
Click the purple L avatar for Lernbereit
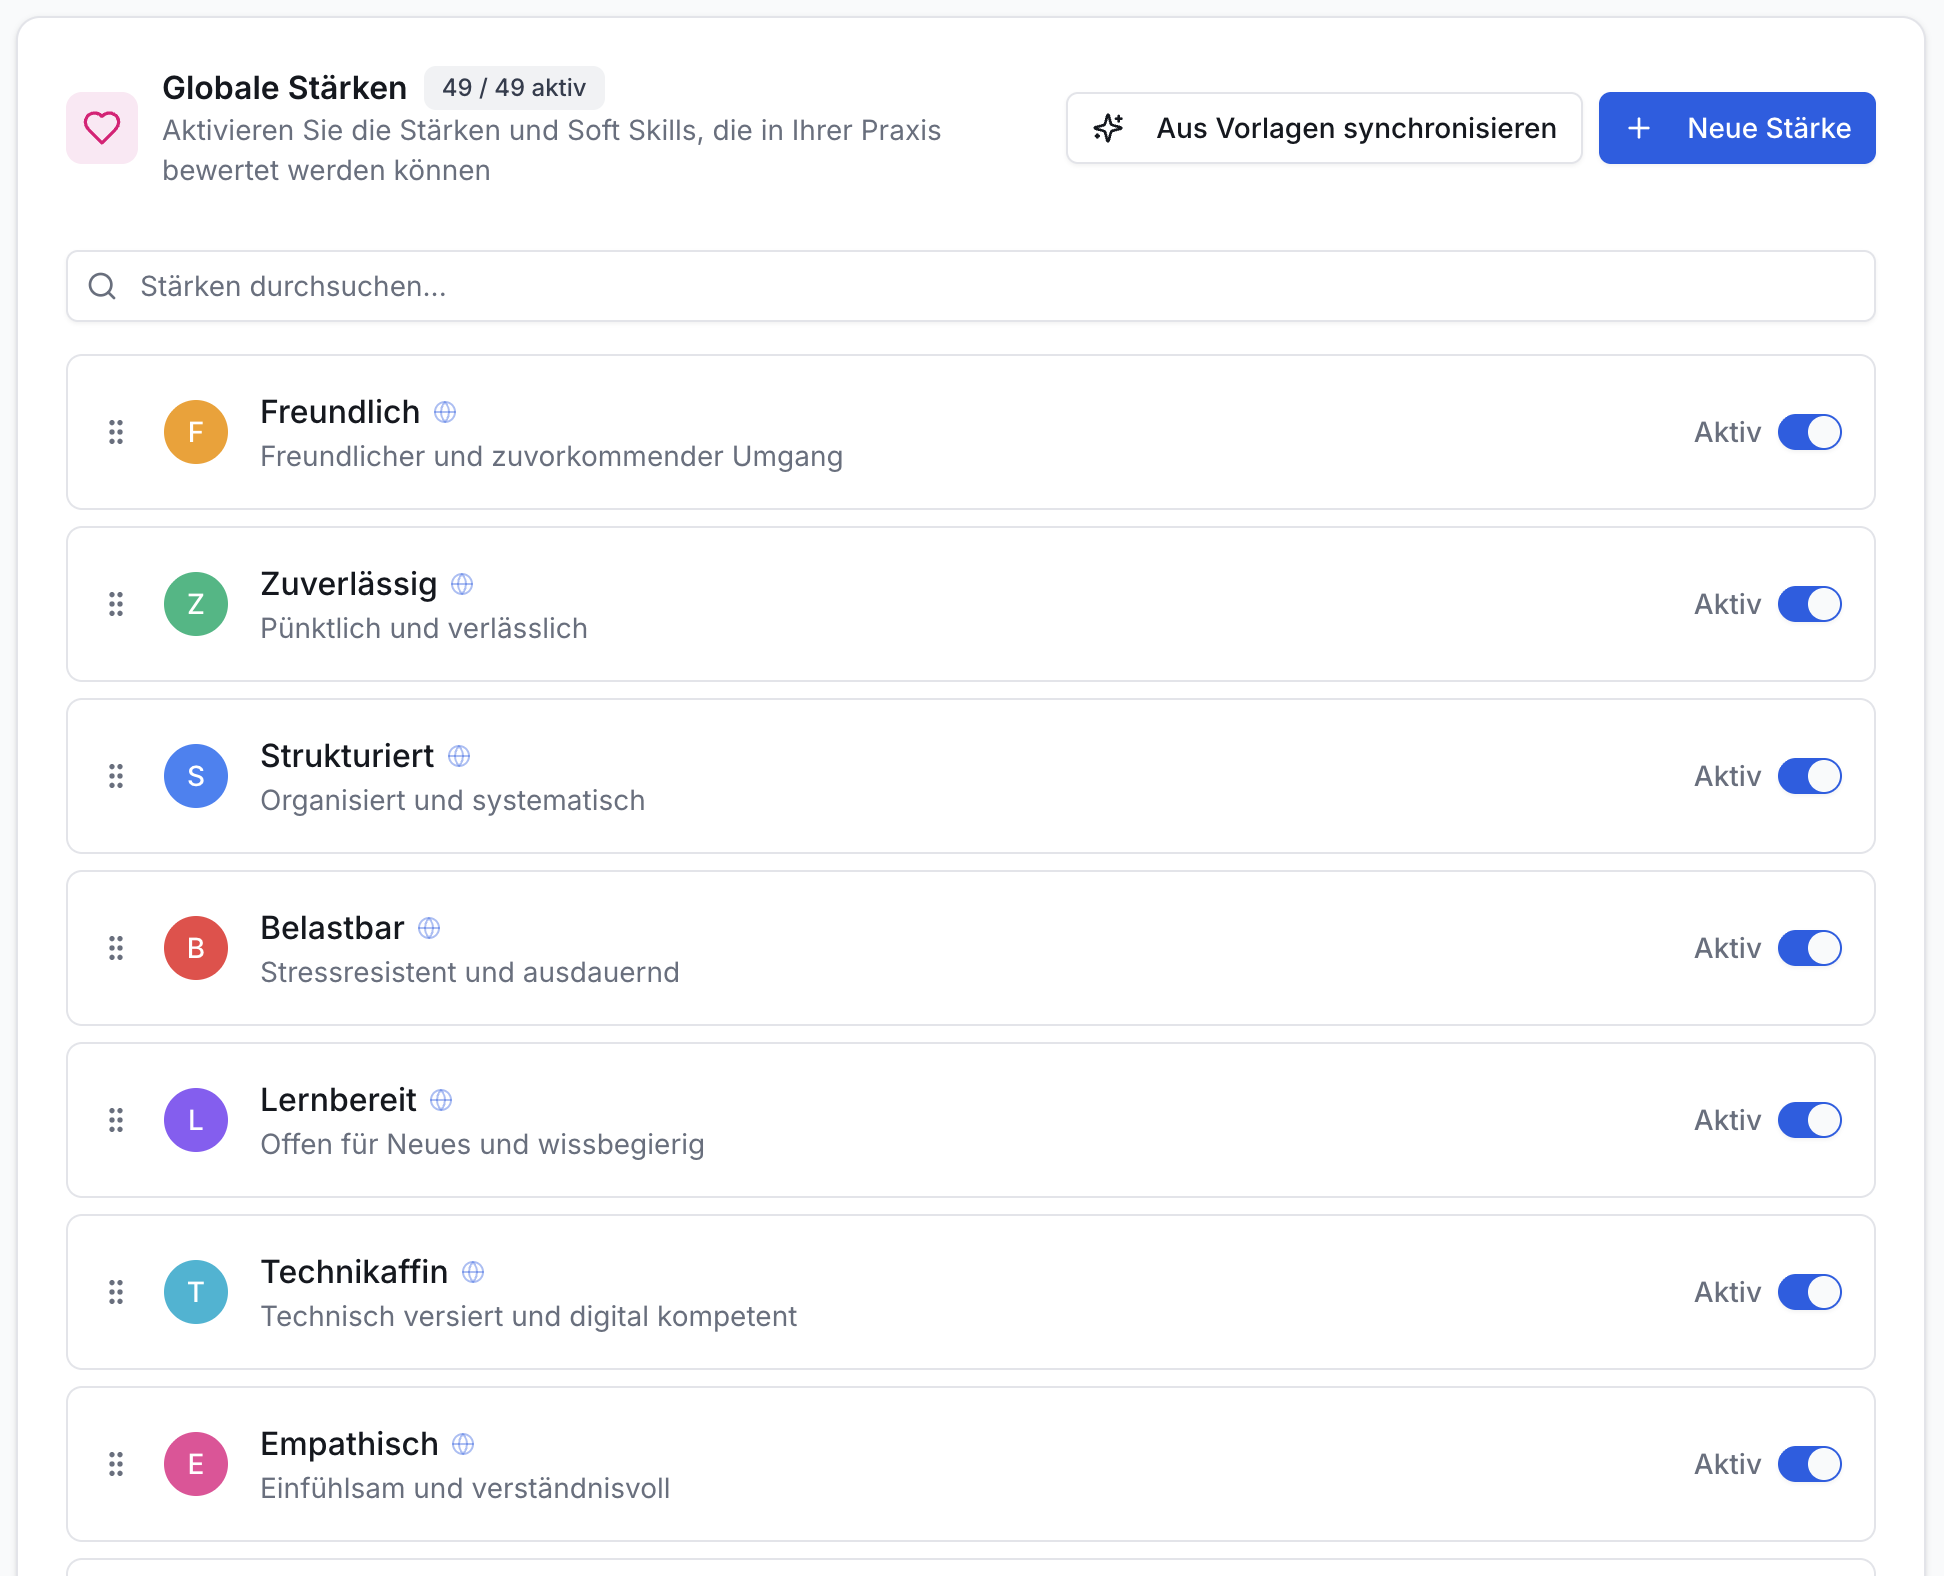pyautogui.click(x=196, y=1120)
